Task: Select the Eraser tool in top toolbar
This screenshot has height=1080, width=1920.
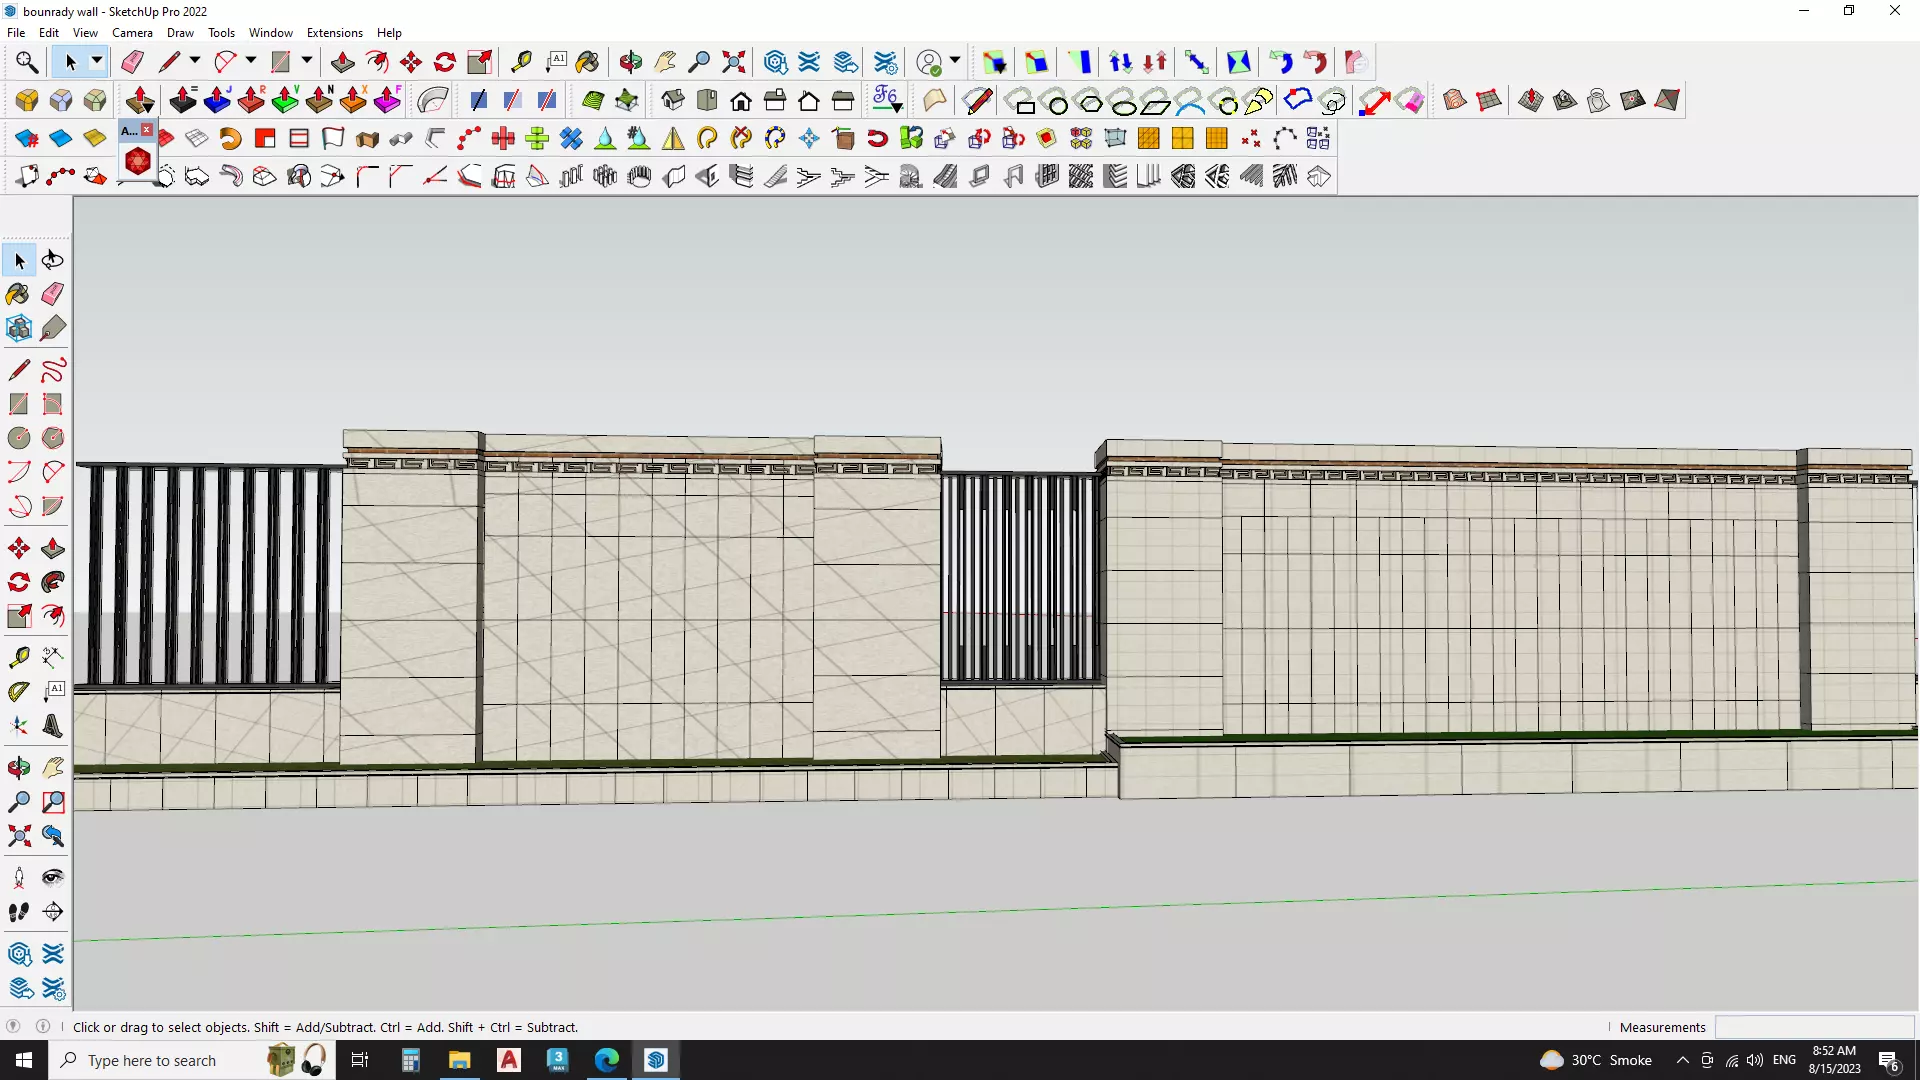Action: [x=132, y=62]
